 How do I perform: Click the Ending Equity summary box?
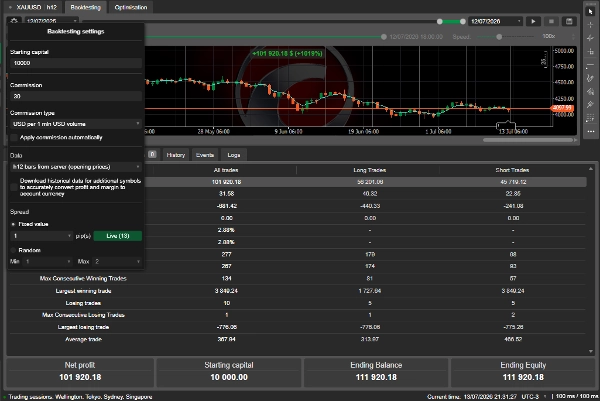[523, 372]
